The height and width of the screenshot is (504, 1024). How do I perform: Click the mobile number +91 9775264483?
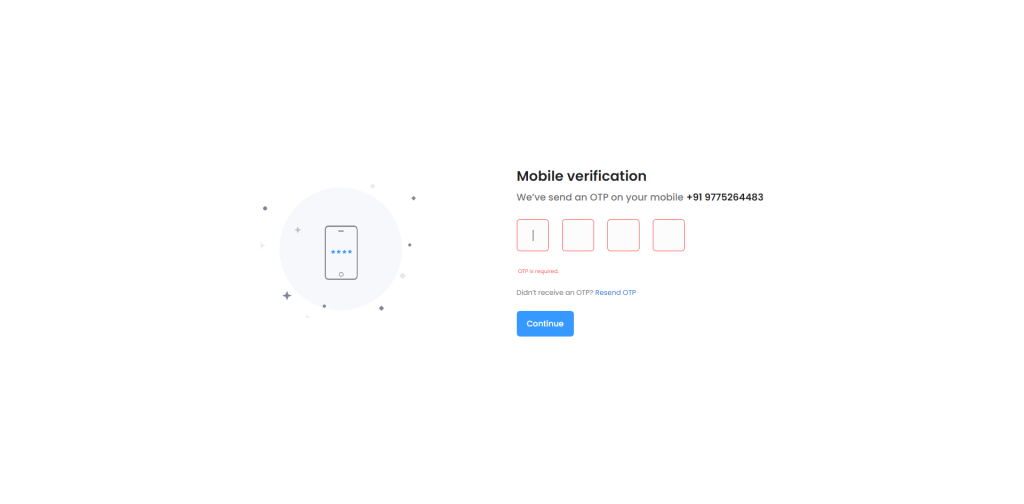coord(725,197)
